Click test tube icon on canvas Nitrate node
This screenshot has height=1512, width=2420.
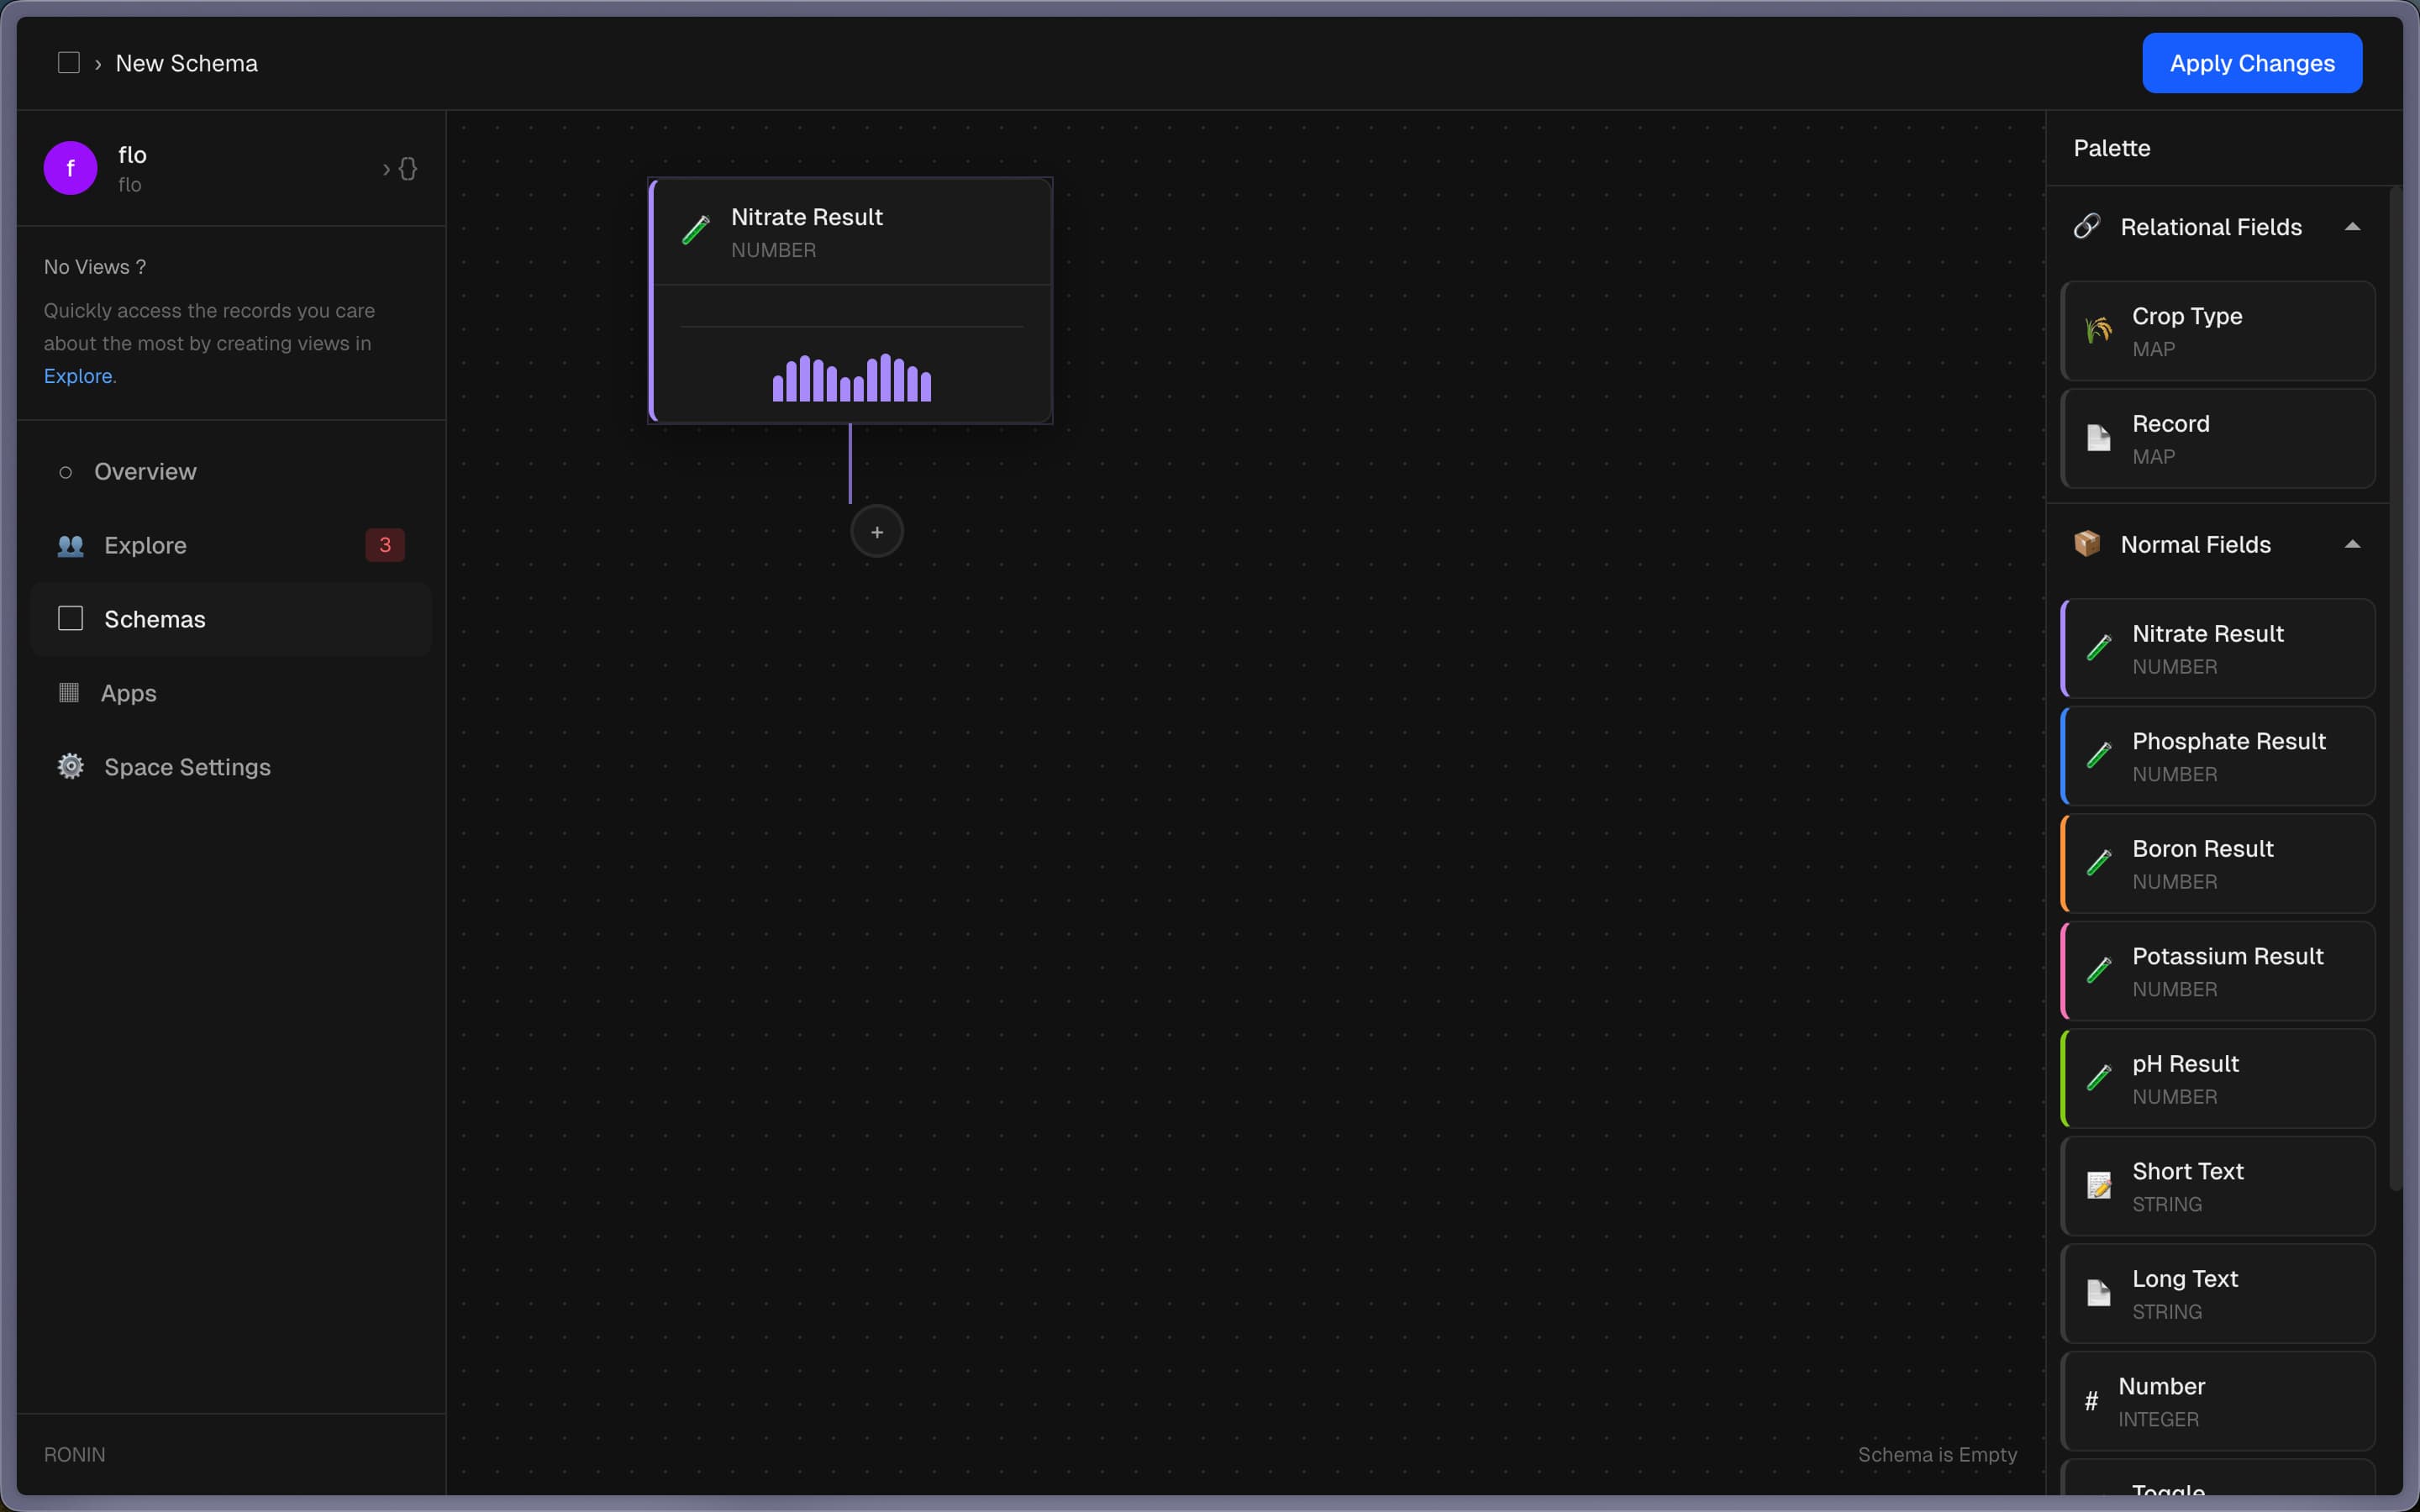coord(696,230)
